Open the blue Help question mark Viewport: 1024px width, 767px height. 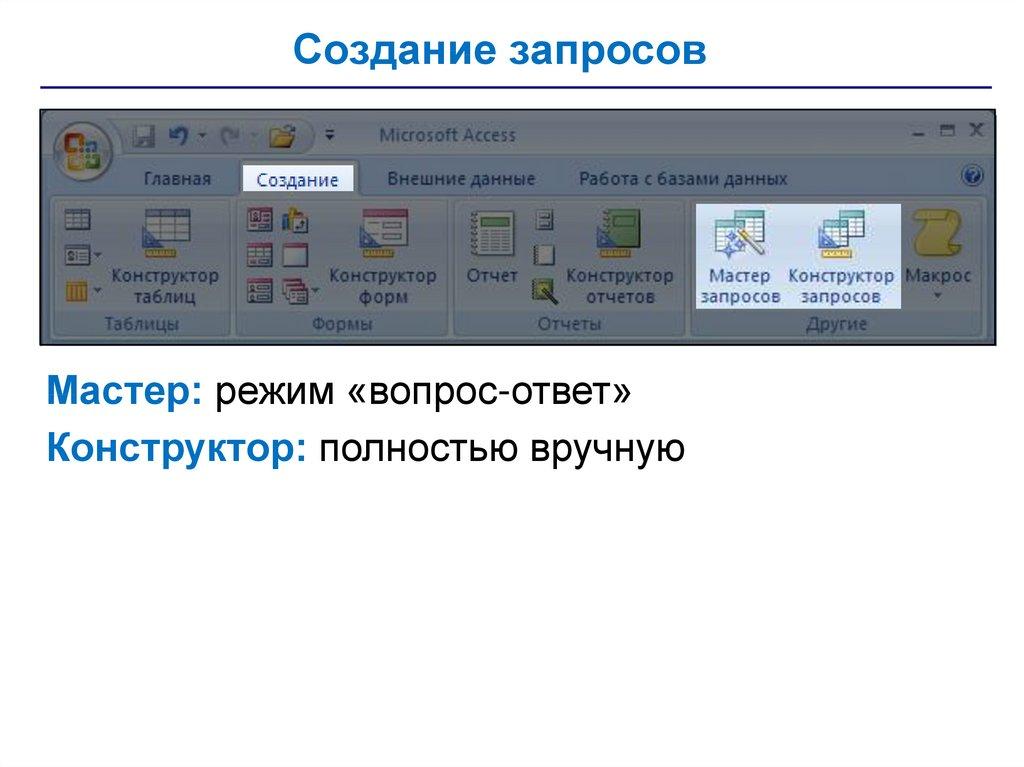[x=971, y=177]
